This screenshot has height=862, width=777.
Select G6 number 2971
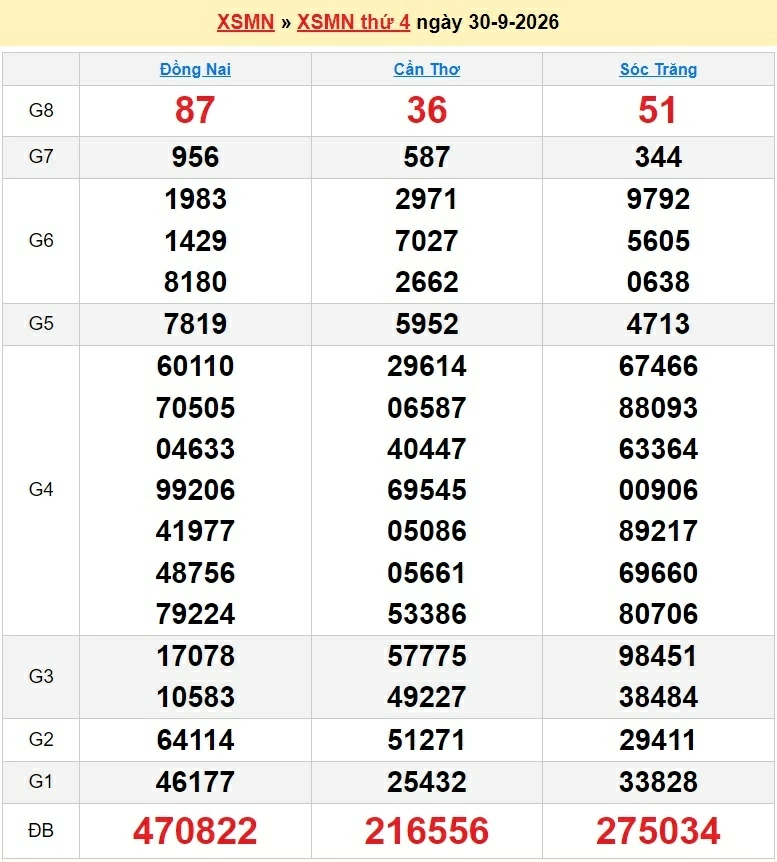coord(427,199)
